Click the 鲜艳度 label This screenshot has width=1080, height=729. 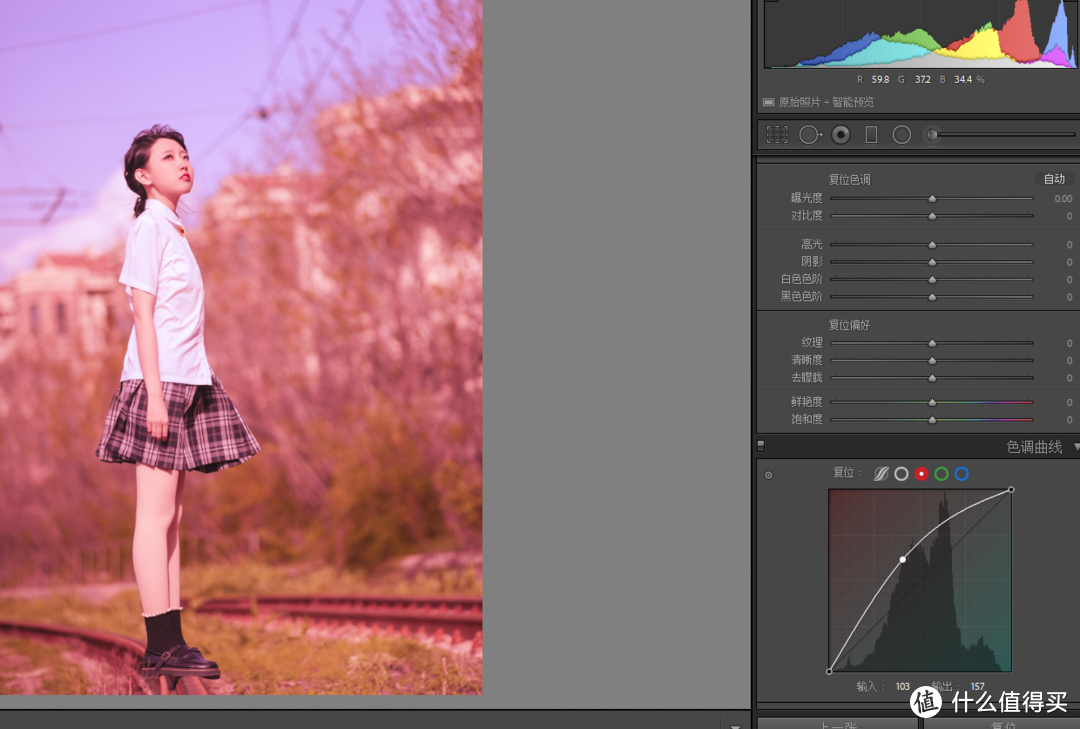[x=807, y=401]
